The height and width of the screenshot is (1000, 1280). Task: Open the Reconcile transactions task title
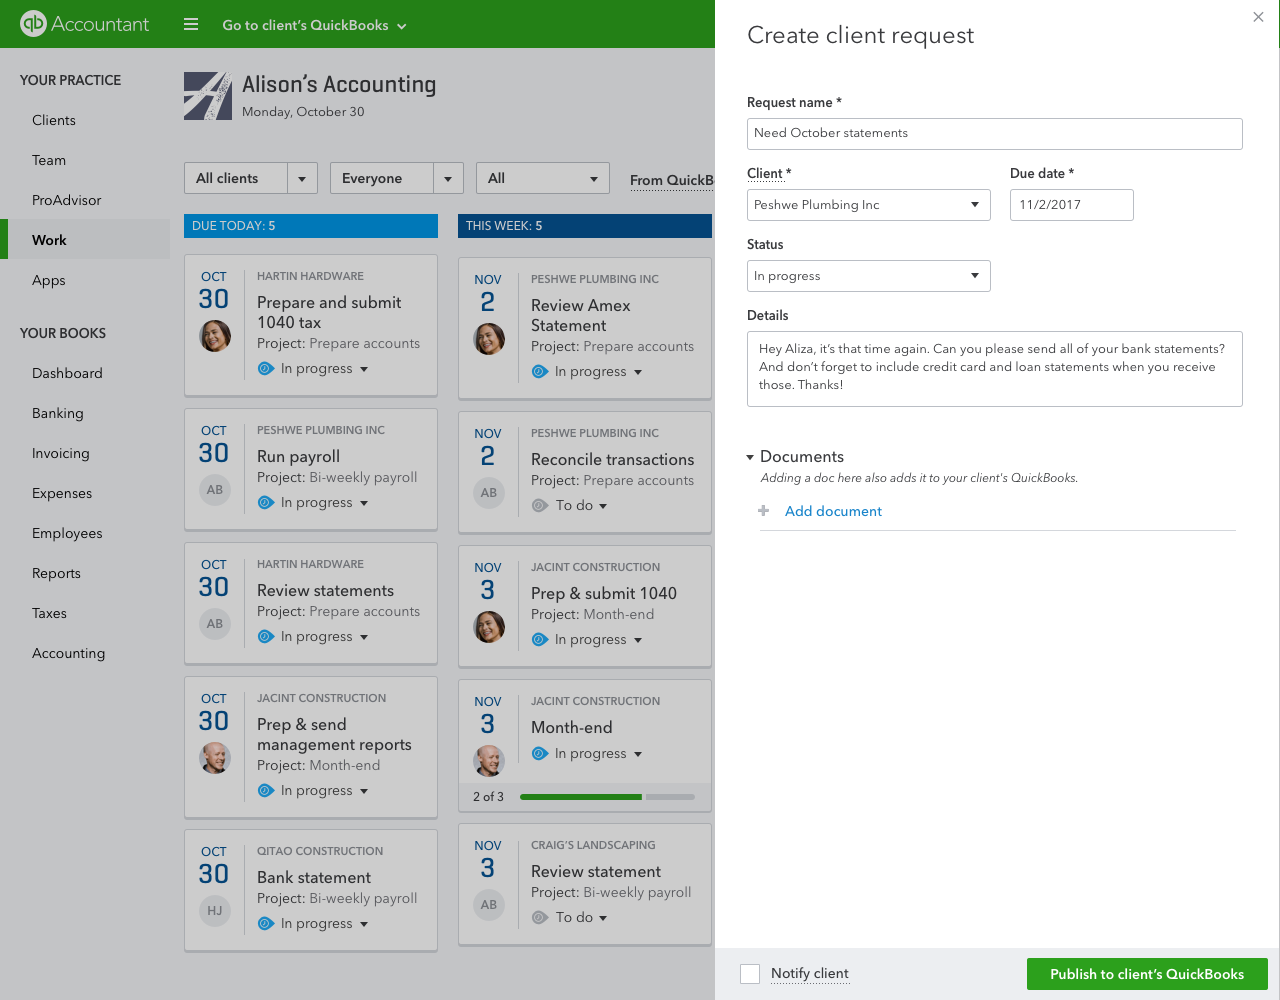click(x=613, y=459)
